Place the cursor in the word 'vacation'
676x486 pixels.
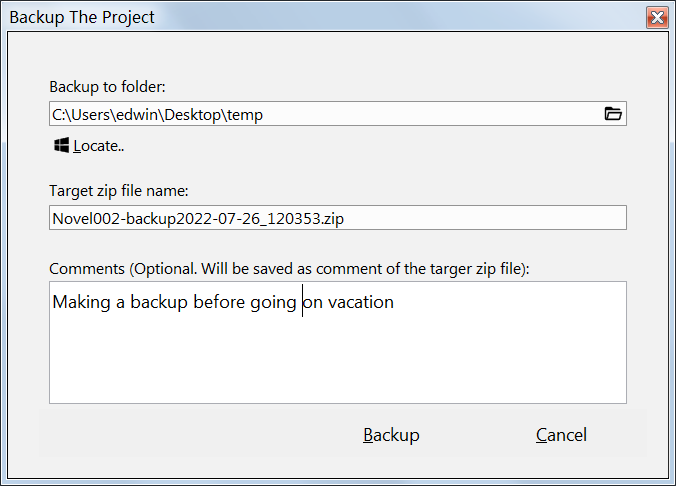(x=361, y=302)
